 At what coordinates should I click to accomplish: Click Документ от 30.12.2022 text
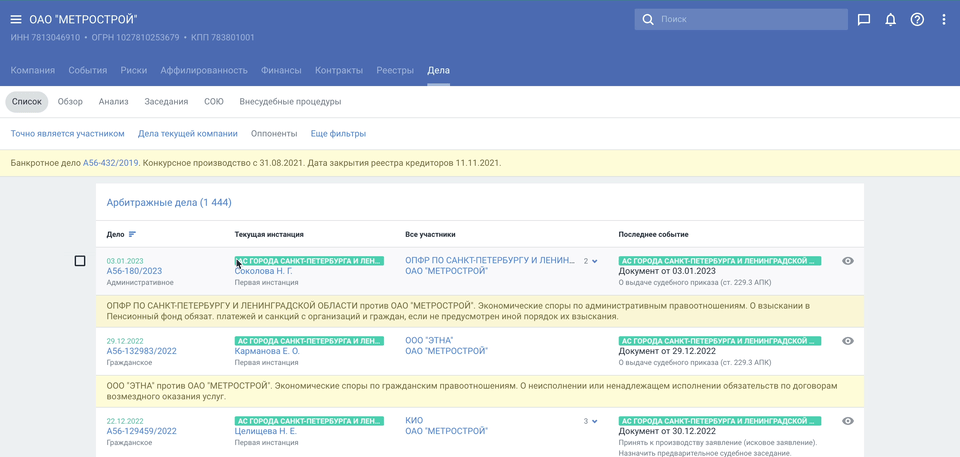667,431
